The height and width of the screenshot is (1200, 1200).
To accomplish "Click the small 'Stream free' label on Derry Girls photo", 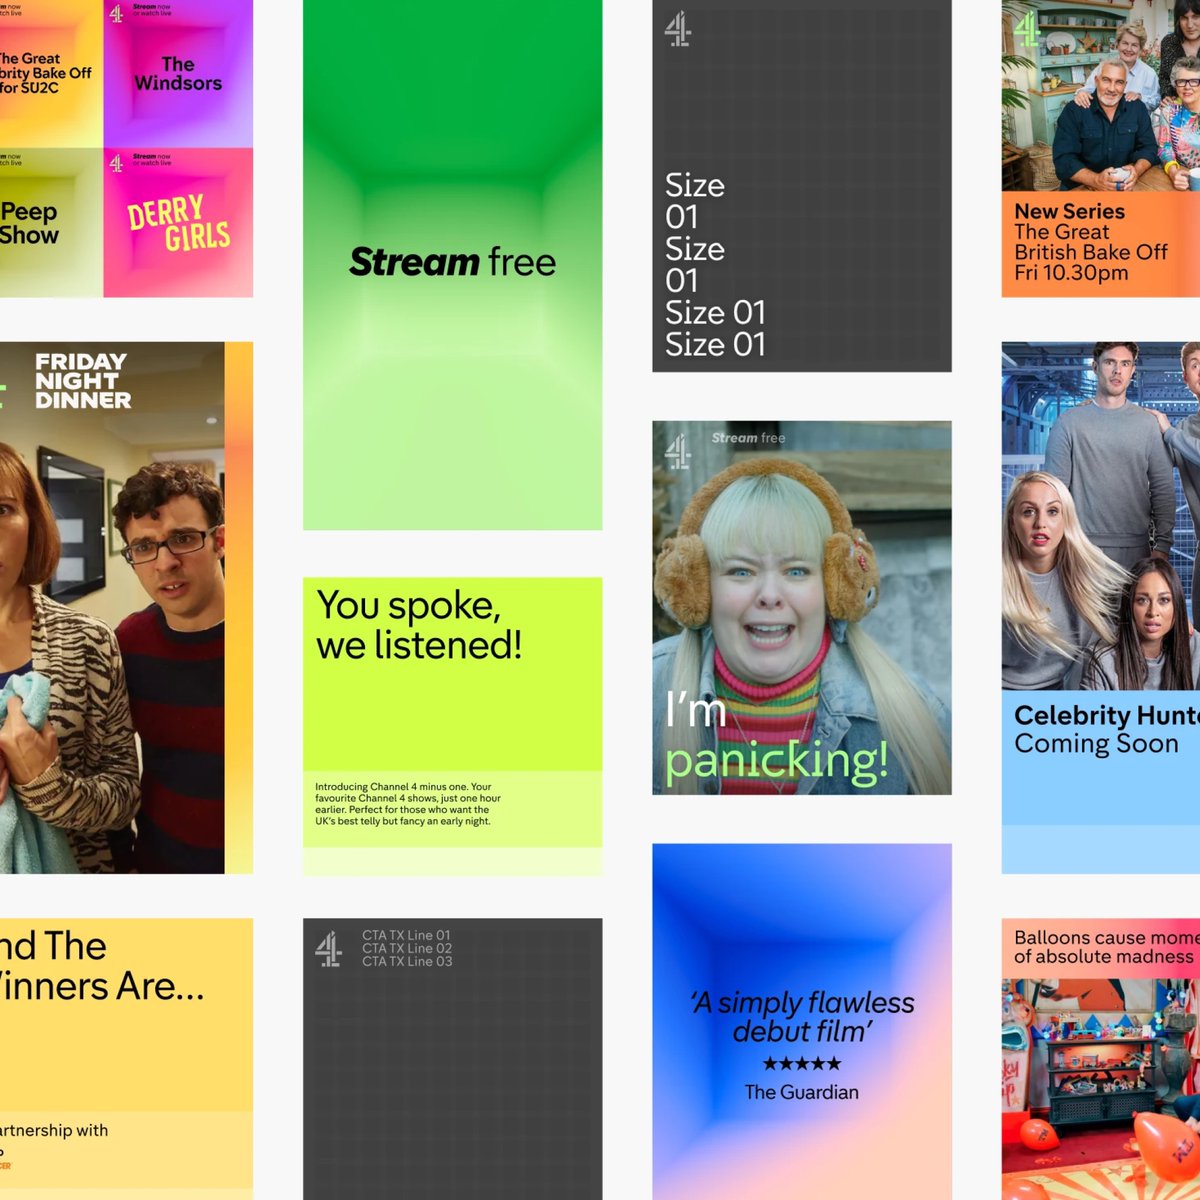I will tap(748, 438).
